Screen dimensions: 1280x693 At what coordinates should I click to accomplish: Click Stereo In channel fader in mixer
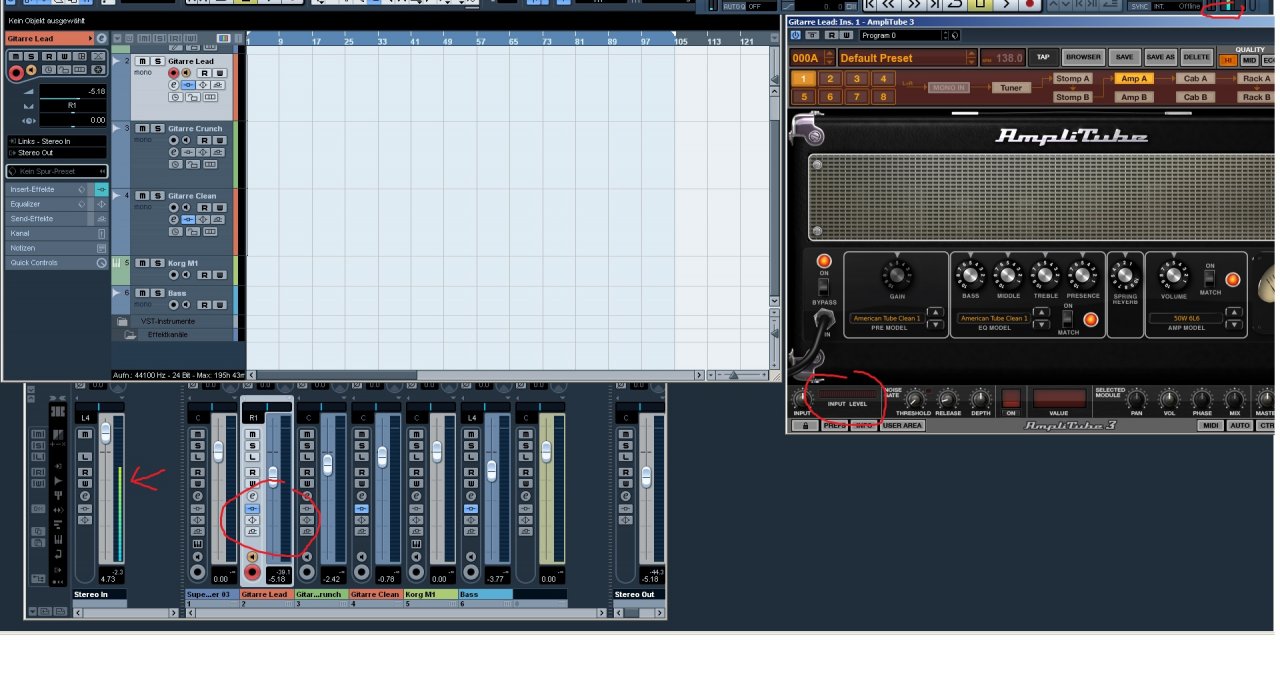click(x=105, y=432)
